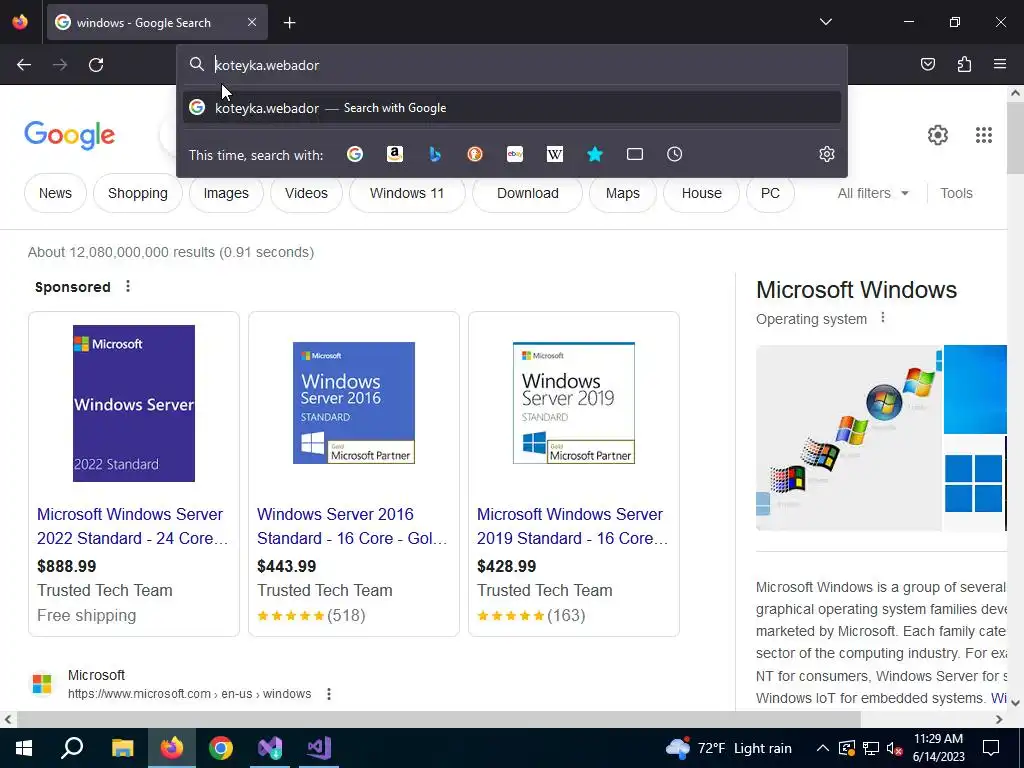Expand the All filters dropdown
The width and height of the screenshot is (1024, 768).
pos(873,193)
